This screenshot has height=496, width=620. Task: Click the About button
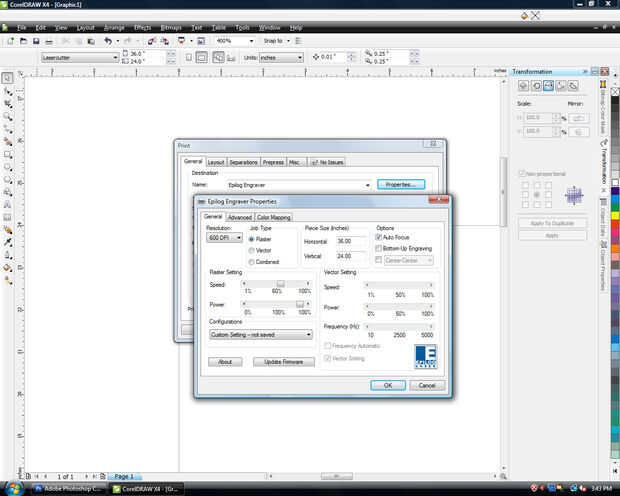[225, 362]
